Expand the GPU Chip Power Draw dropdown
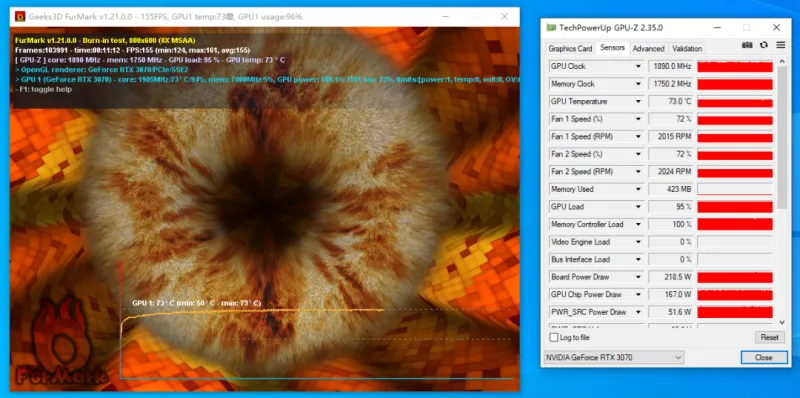This screenshot has width=800, height=398. pyautogui.click(x=638, y=294)
